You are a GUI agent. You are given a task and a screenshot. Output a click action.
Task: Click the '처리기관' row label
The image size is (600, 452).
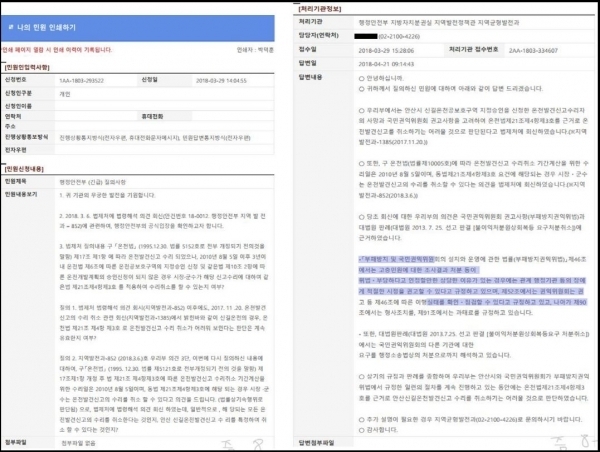(310, 22)
